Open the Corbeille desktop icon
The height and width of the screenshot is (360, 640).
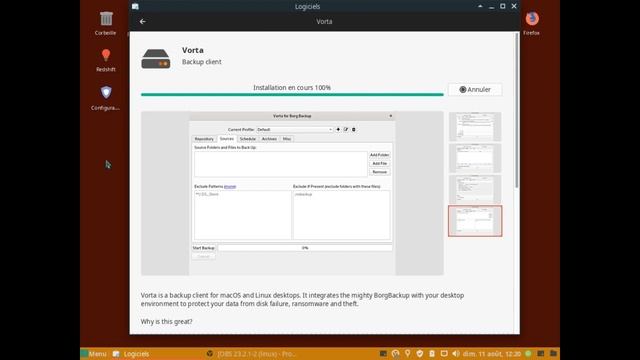pyautogui.click(x=106, y=23)
